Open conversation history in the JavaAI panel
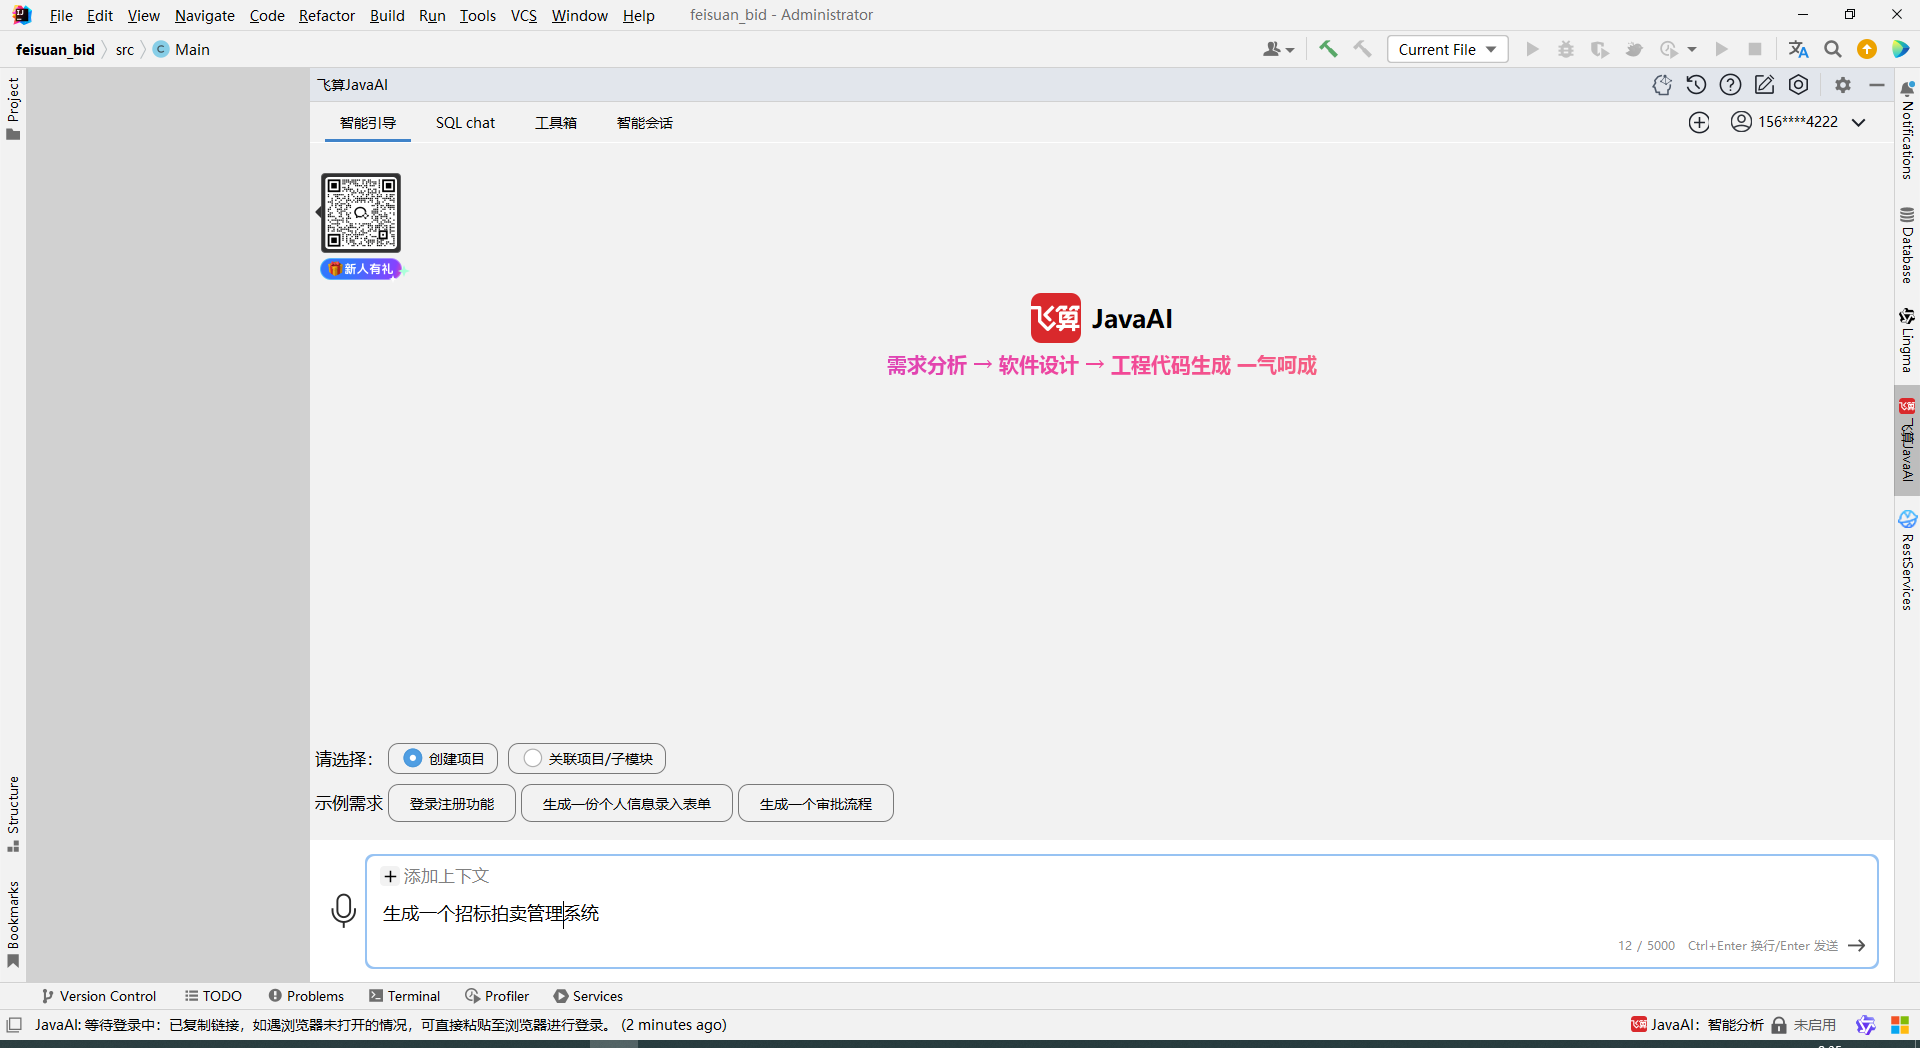 (1696, 85)
